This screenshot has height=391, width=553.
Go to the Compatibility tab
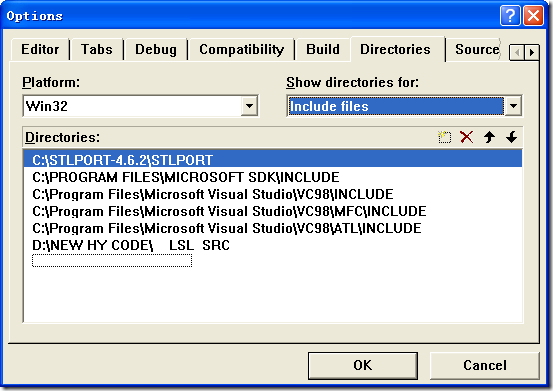click(x=241, y=49)
